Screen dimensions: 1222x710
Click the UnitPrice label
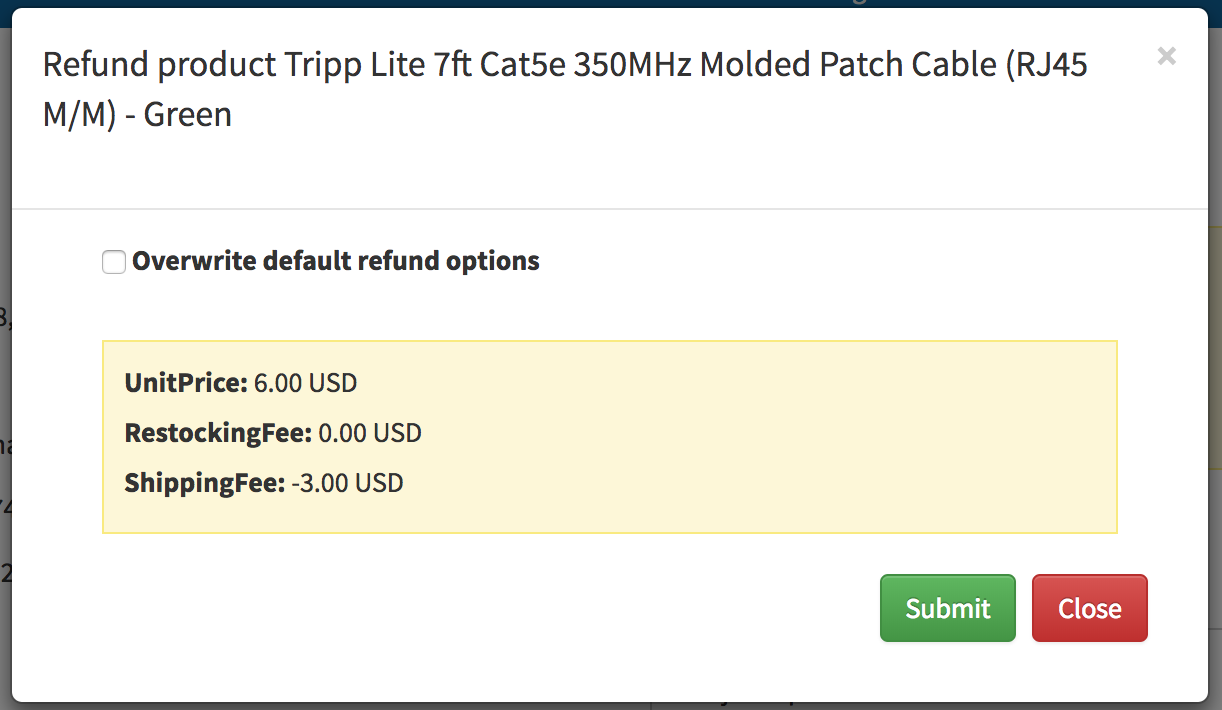pos(185,382)
